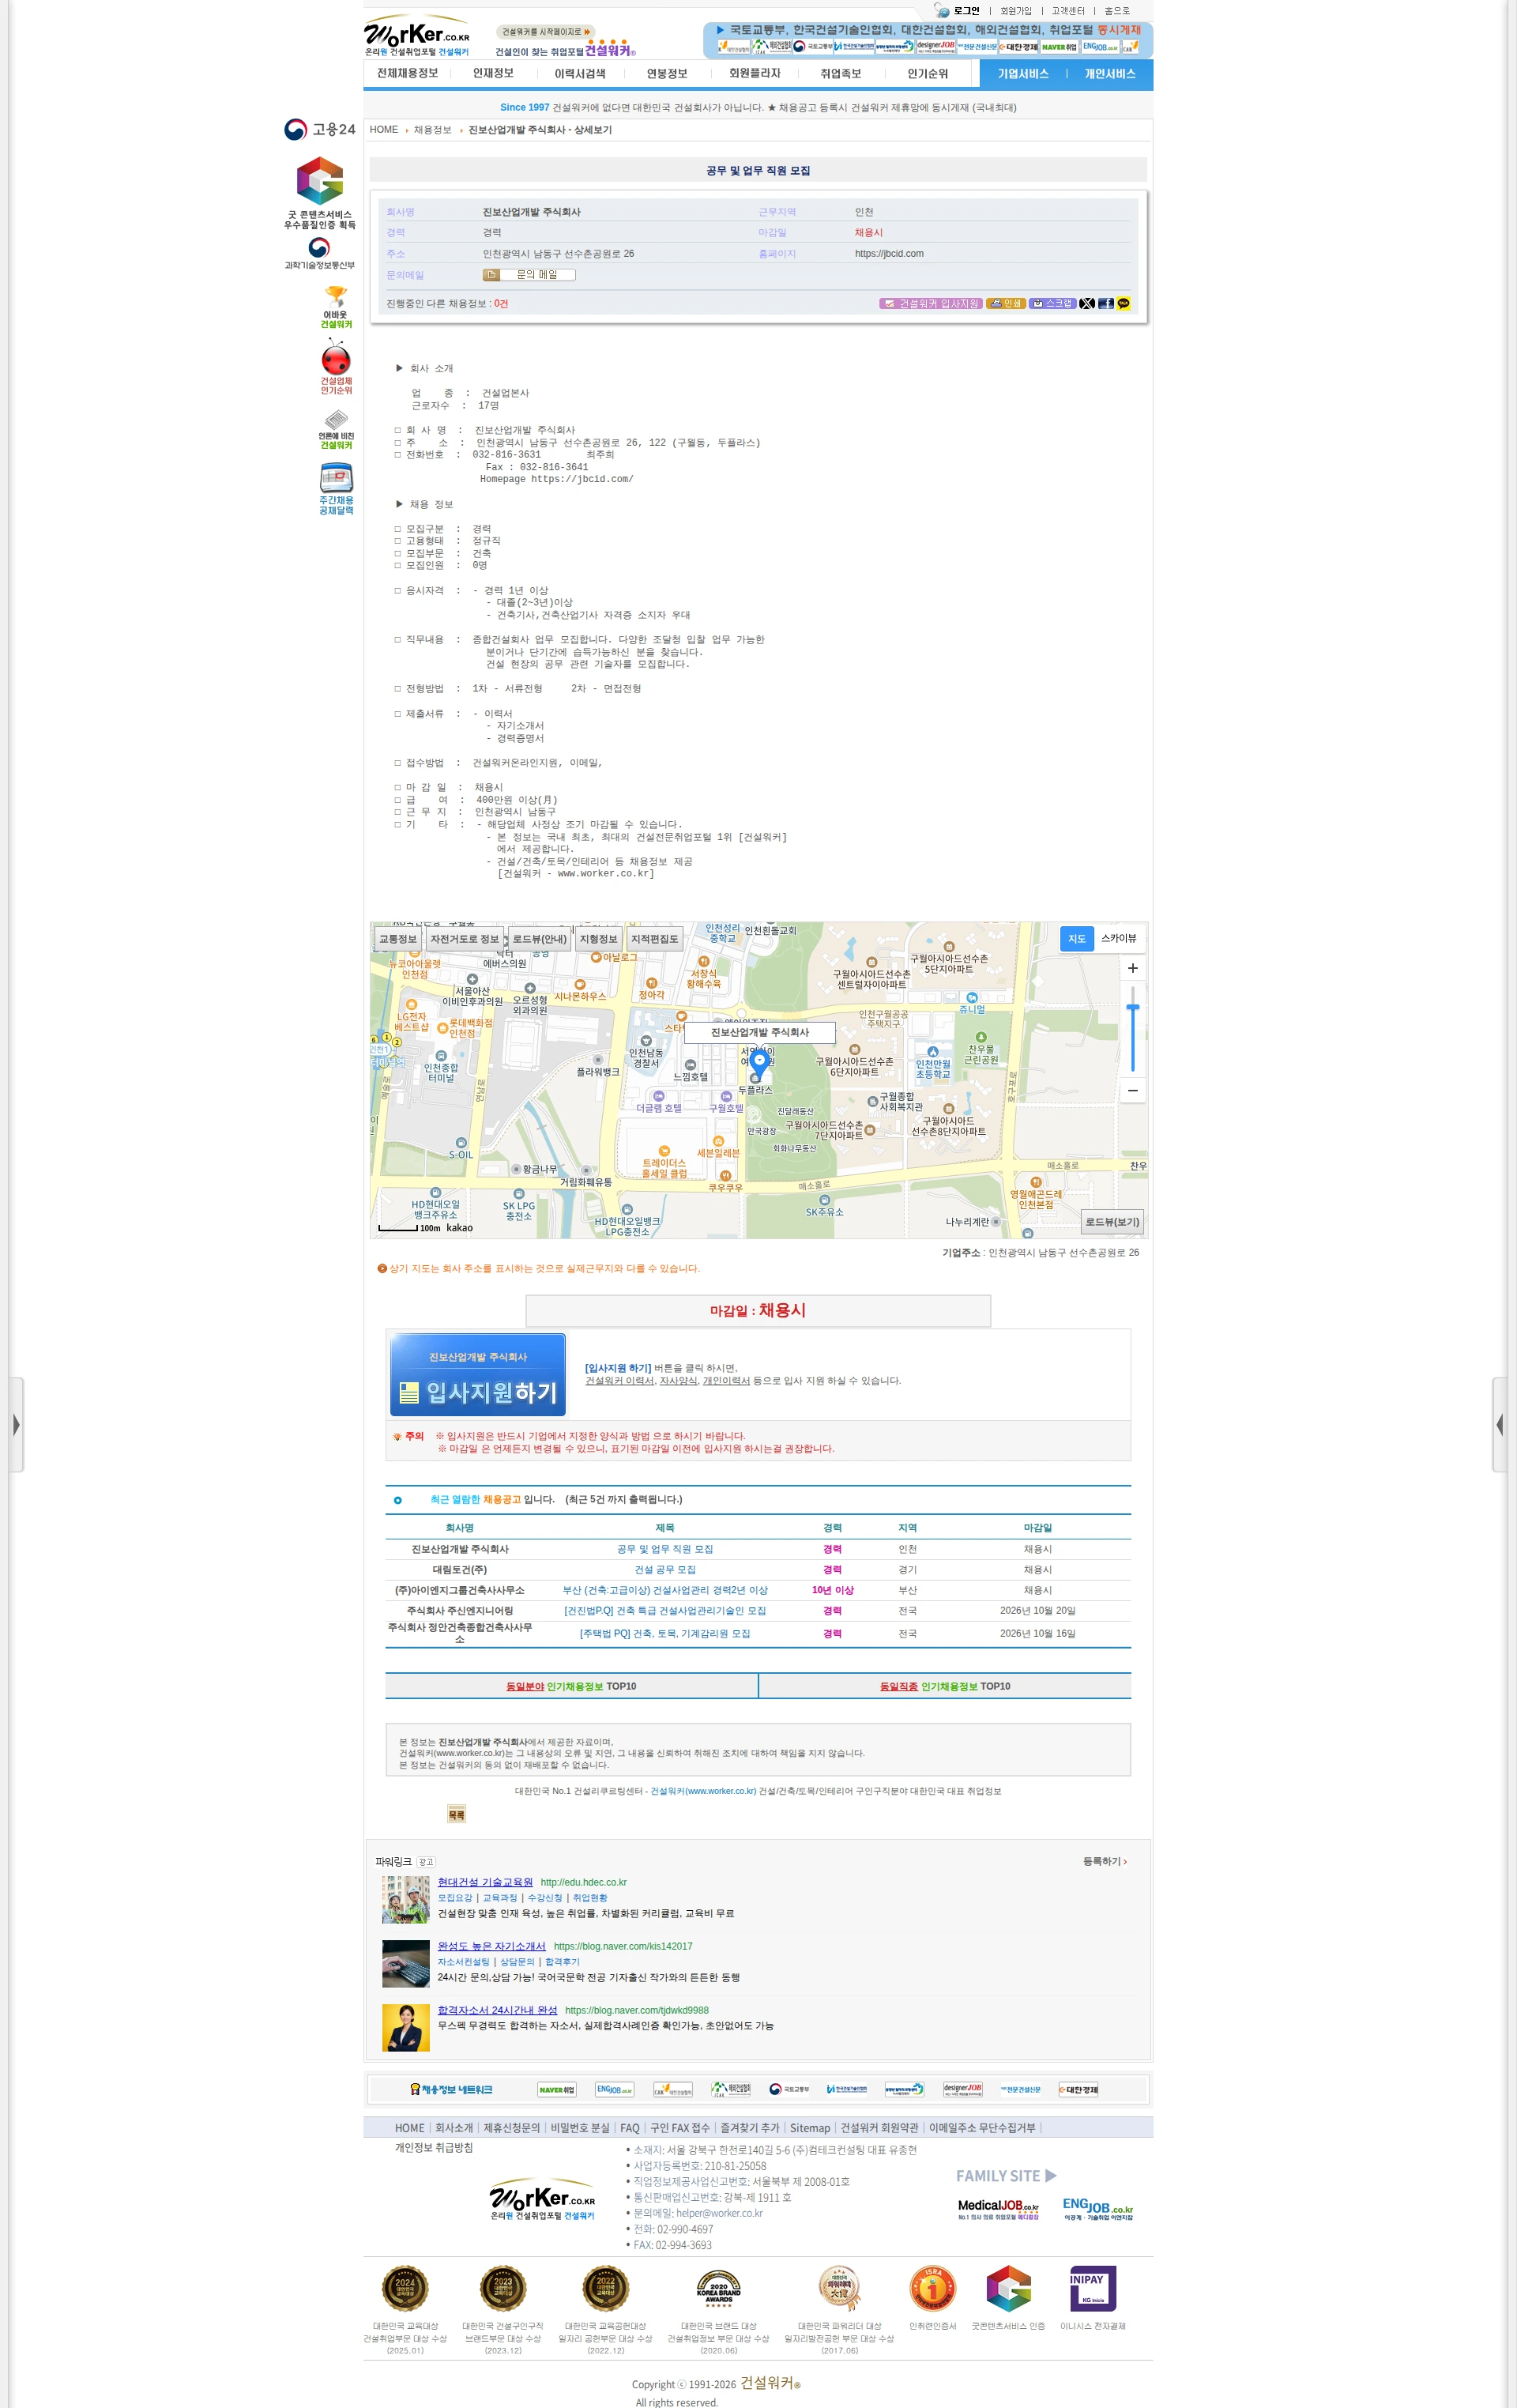Click the 목록 list button
This screenshot has width=1517, height=2408.
point(456,1814)
